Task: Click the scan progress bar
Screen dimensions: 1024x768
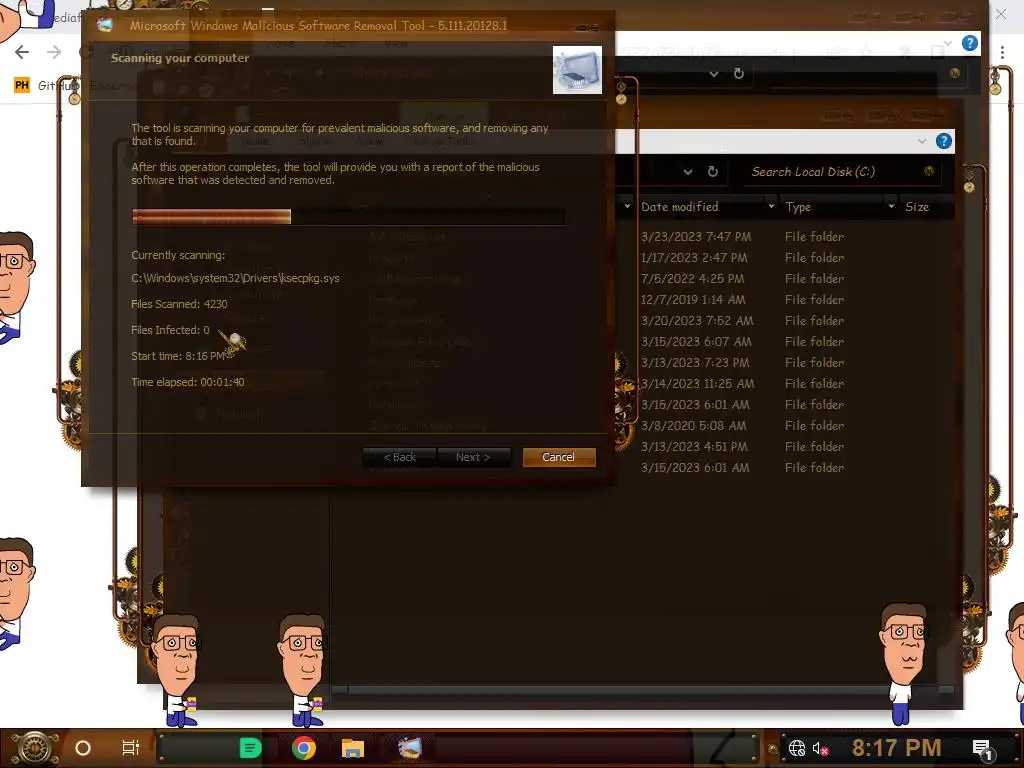Action: click(x=348, y=217)
